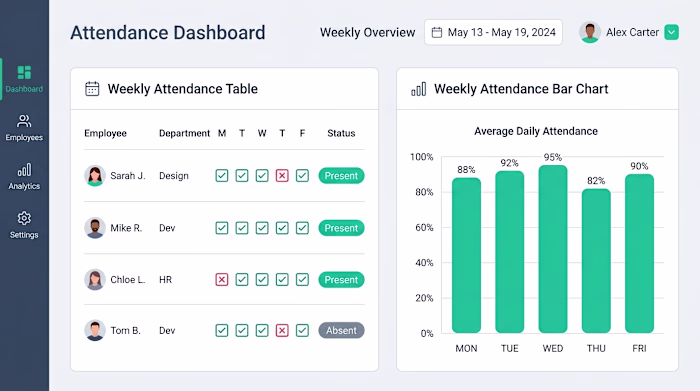
Task: Click Mike R.'s Present status badge
Action: click(342, 228)
